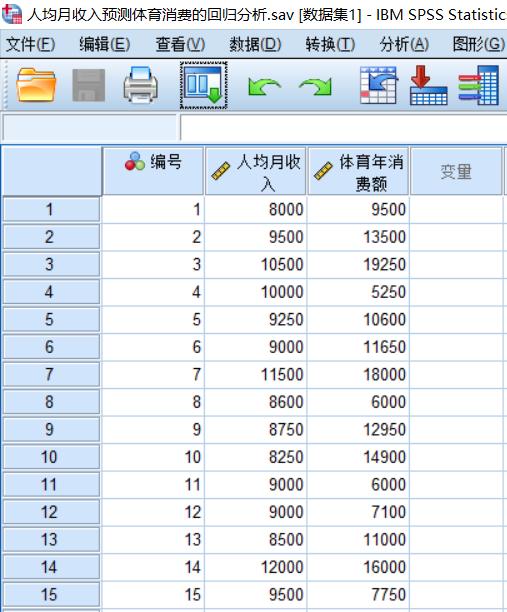
Task: Select row header 13
Action: coord(51,539)
